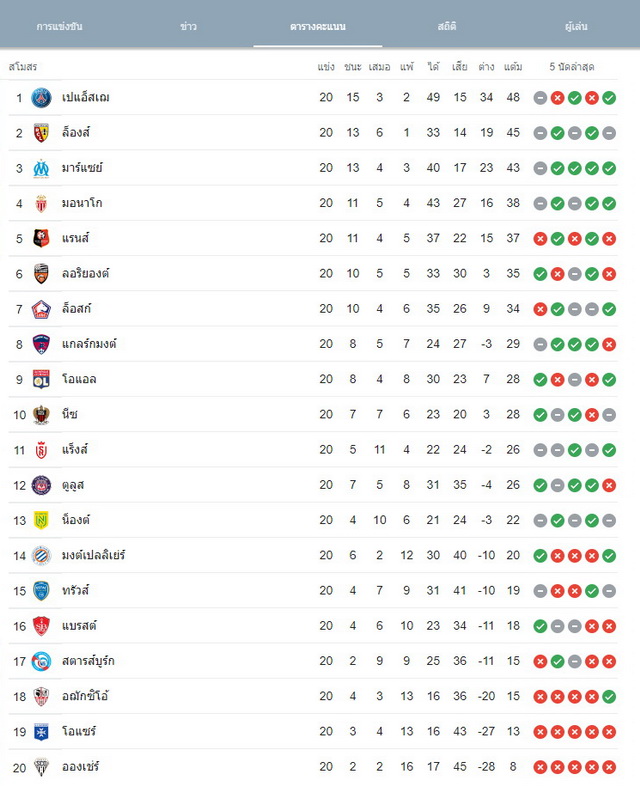Screen dimensions: 640x787
Task: Open the สถิติ tab
Action: coord(446,26)
